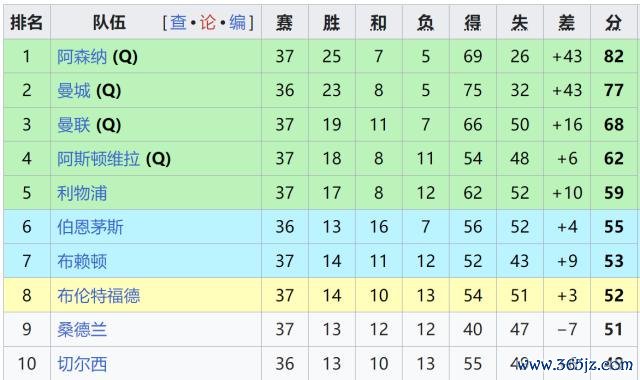Click Arsenal's 82 points cell
640x380 pixels.
(613, 56)
